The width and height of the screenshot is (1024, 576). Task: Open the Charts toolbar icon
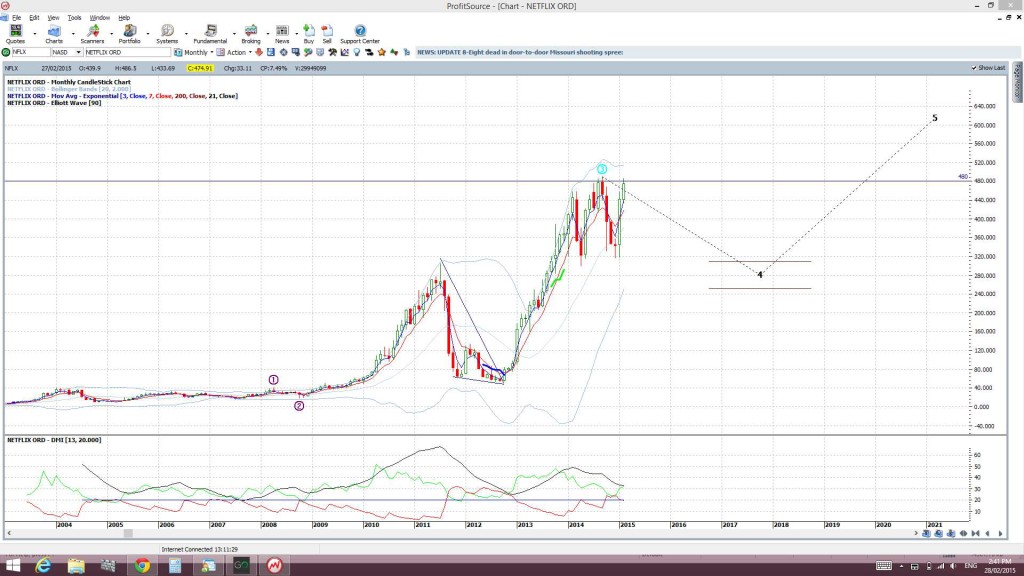click(x=54, y=31)
